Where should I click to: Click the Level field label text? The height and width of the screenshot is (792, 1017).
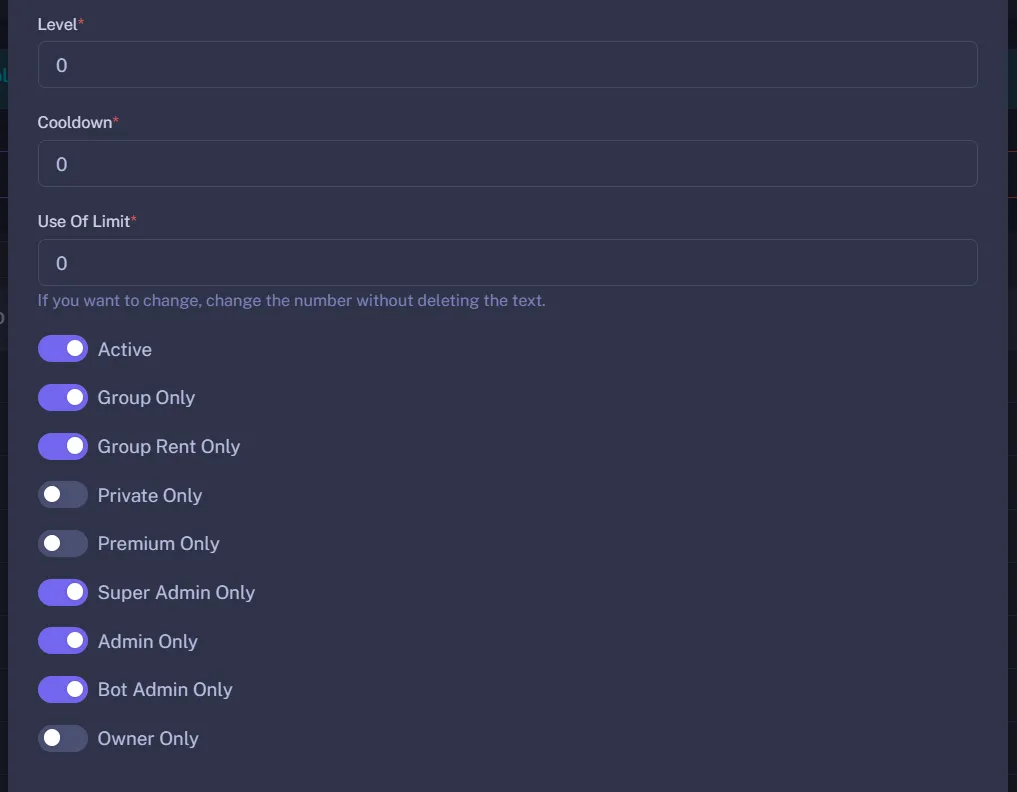click(57, 24)
